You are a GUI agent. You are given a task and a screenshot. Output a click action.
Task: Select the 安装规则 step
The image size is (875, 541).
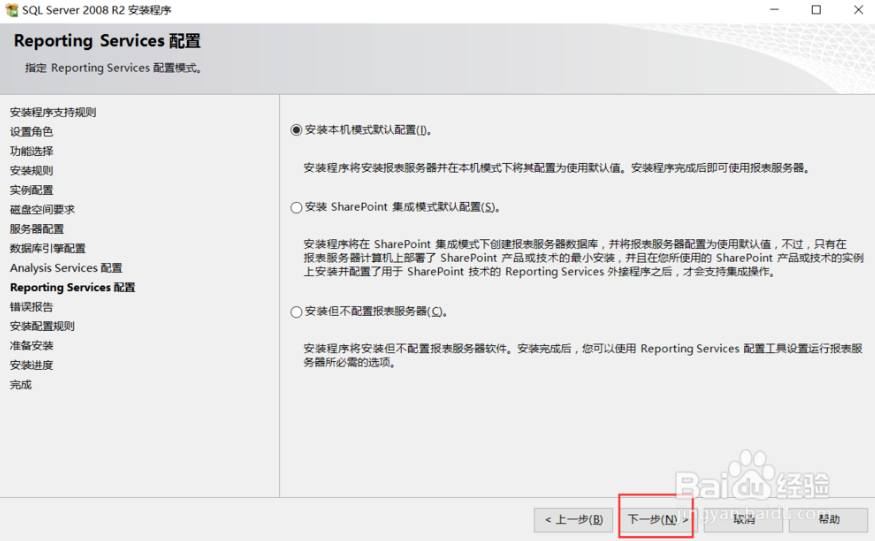click(x=31, y=171)
